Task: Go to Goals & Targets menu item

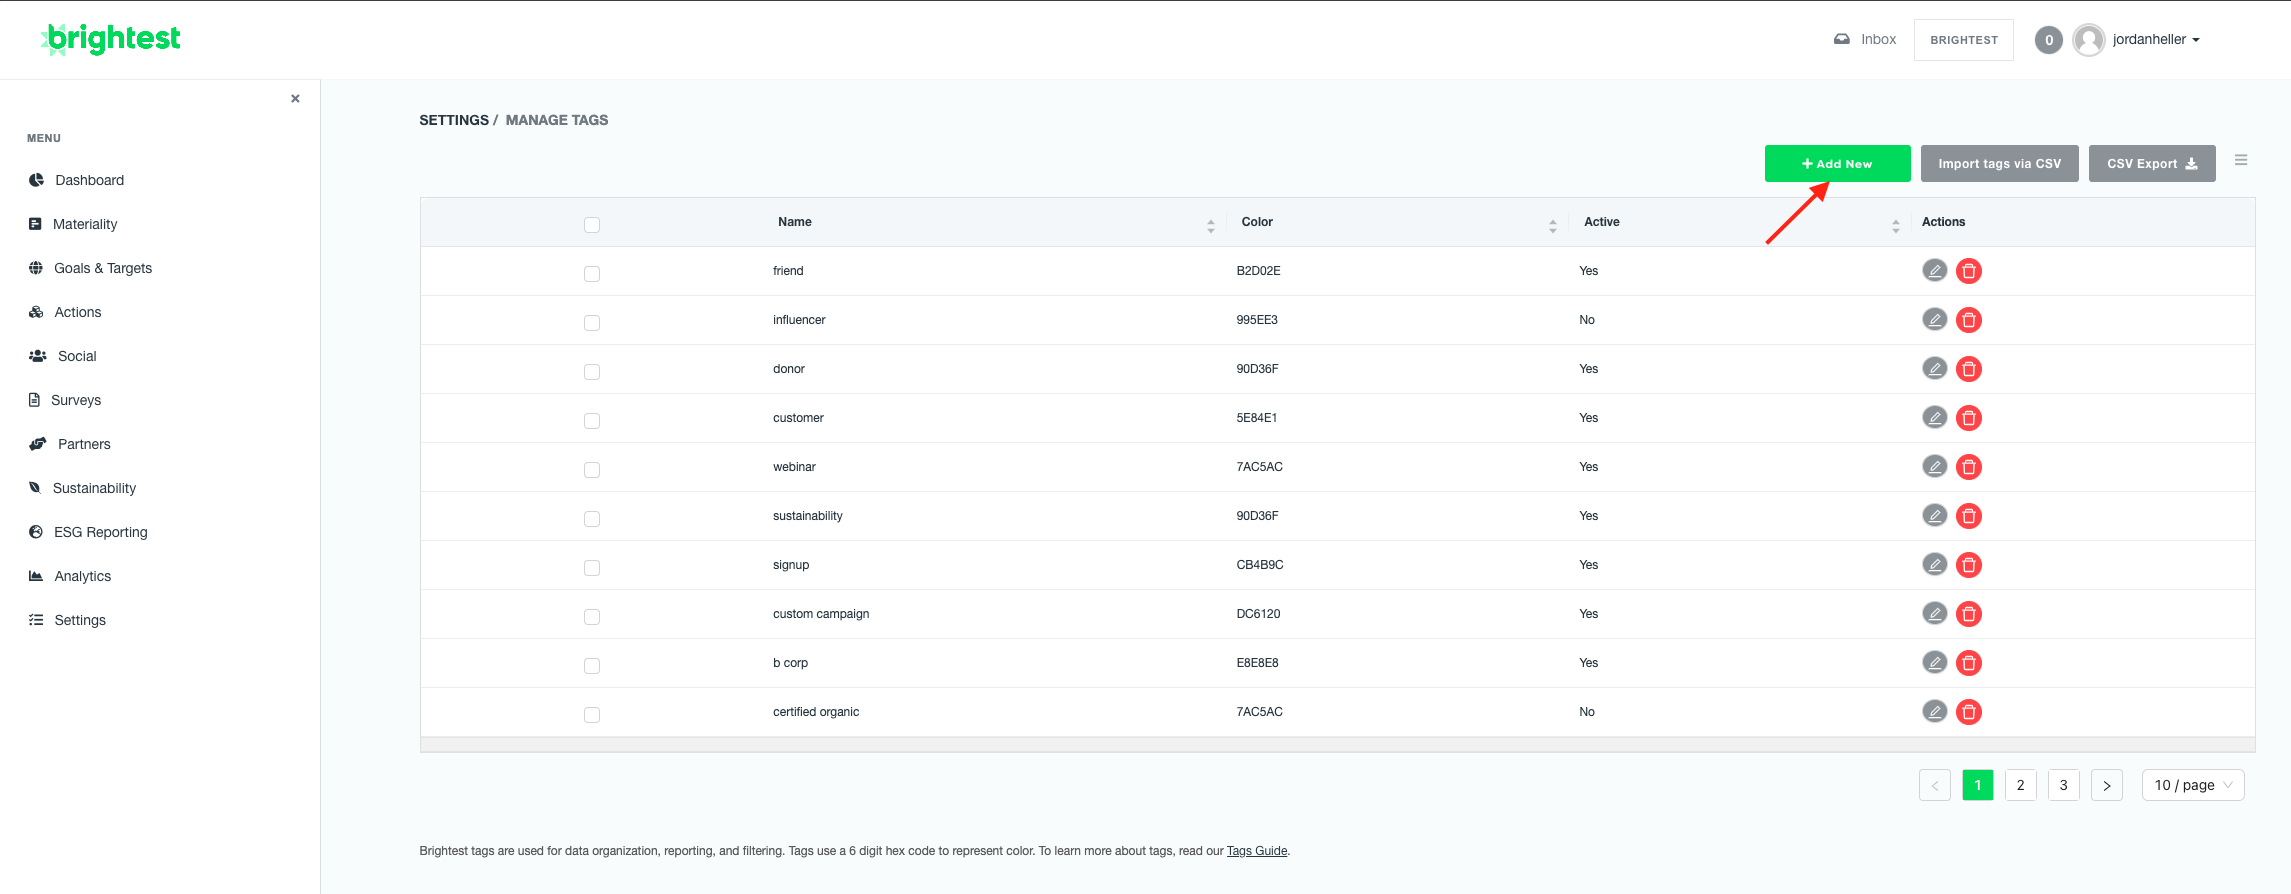Action: pos(102,268)
